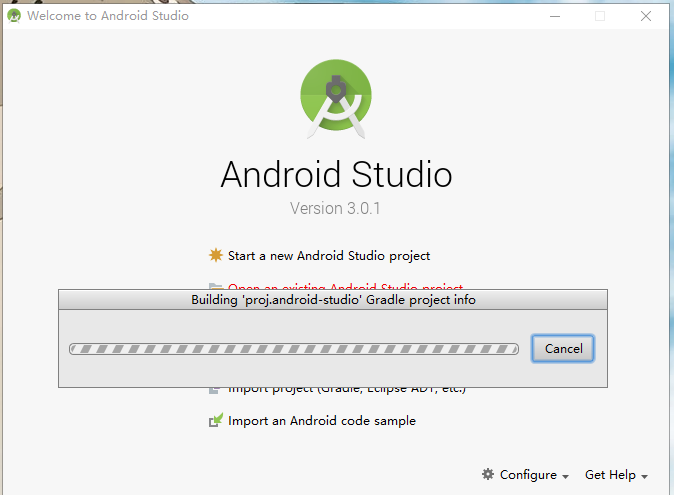Open the Configure dropdown menu
The height and width of the screenshot is (495, 674).
tap(526, 475)
